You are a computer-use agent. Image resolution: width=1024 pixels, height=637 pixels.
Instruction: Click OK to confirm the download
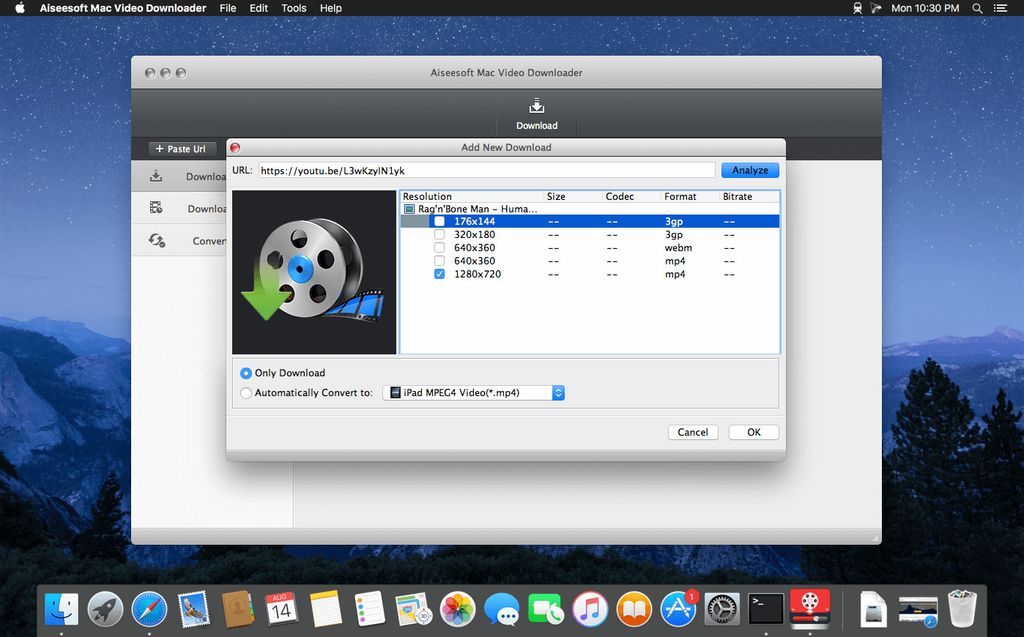(x=753, y=432)
